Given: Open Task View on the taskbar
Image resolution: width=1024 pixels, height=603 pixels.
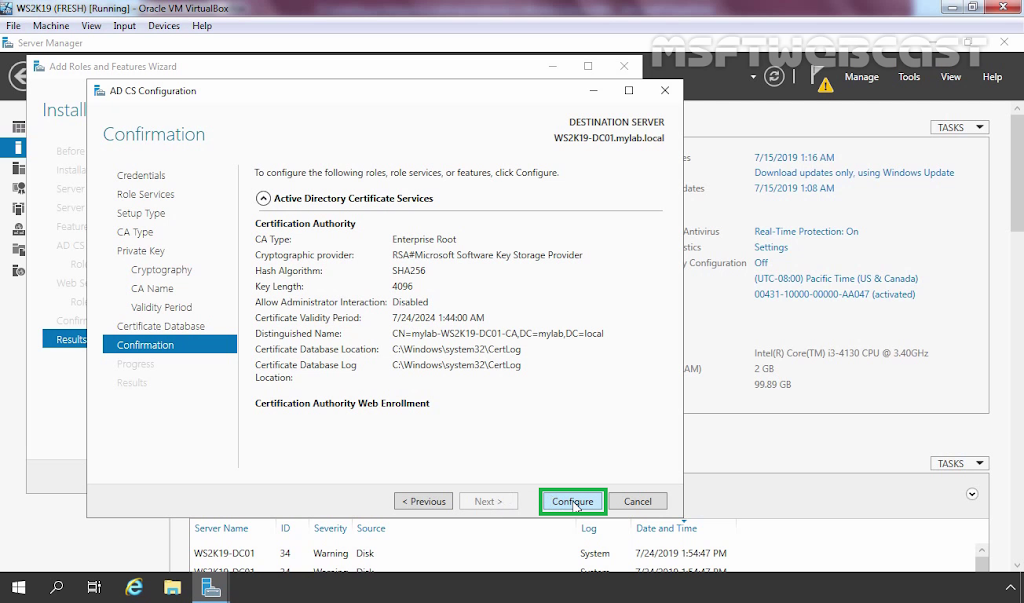Looking at the screenshot, I should tap(95, 587).
